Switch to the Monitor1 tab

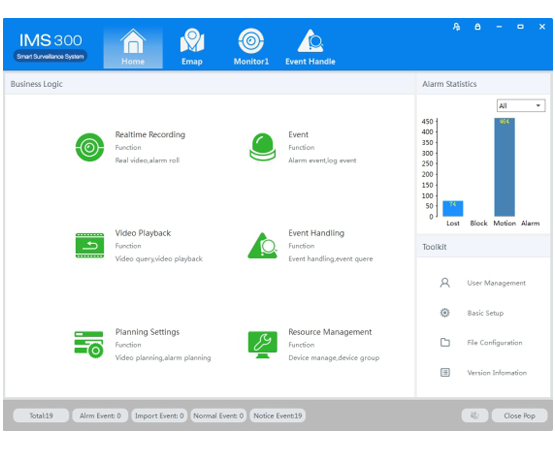pos(251,47)
